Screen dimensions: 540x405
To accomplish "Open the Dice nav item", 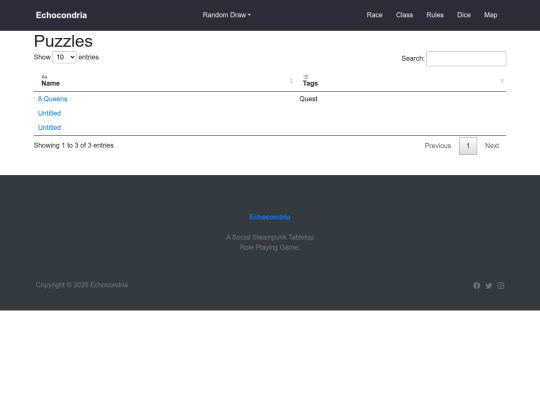I will tap(464, 15).
